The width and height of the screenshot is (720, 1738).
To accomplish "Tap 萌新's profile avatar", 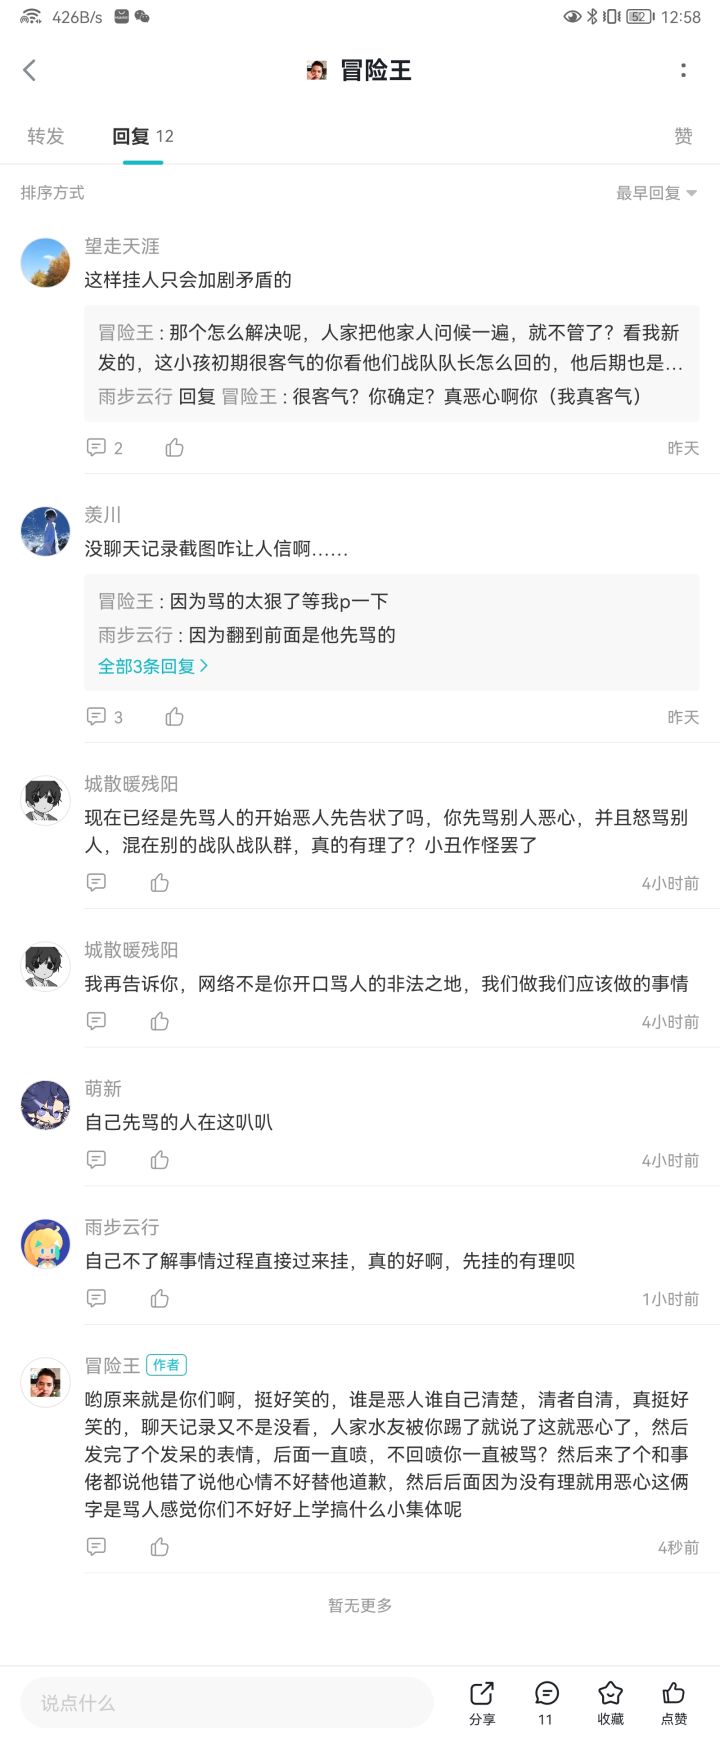I will click(x=45, y=1105).
